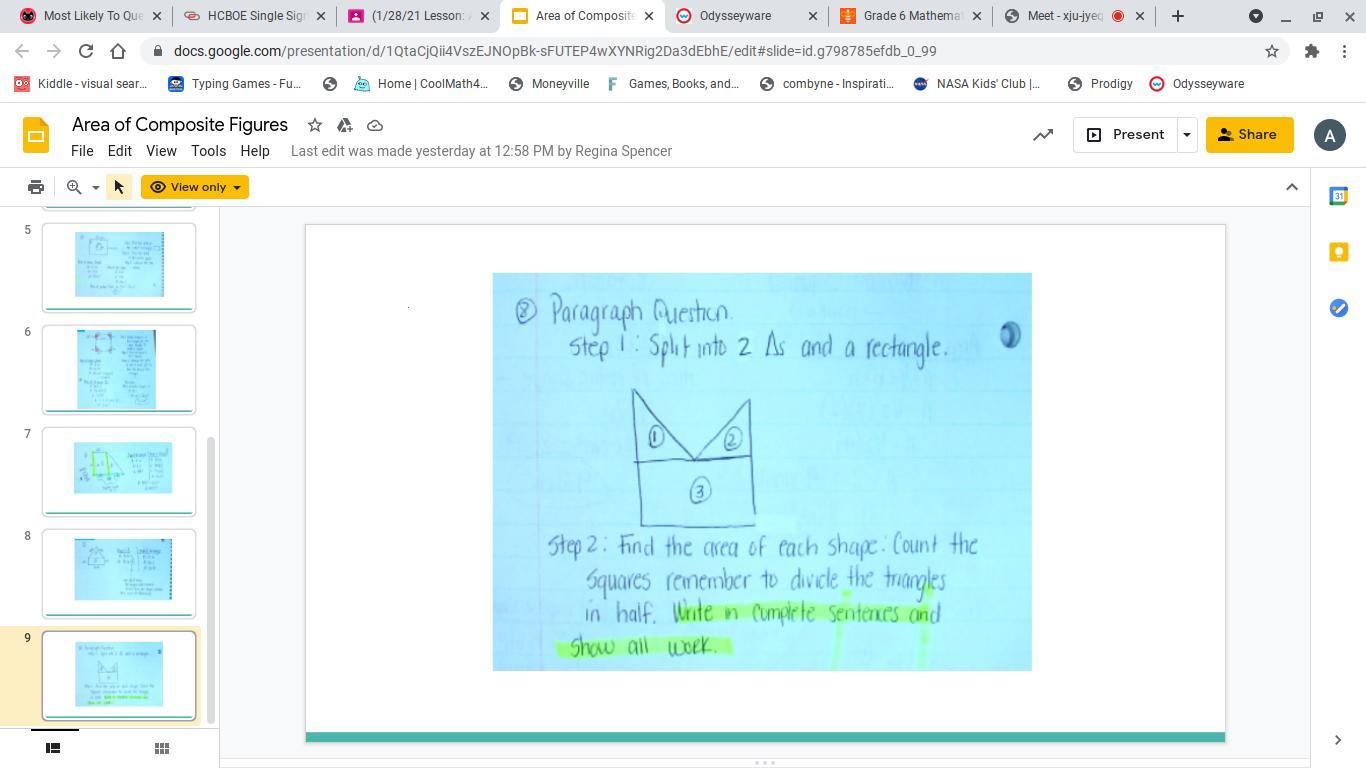Switch to filmstrip view of slides
The image size is (1366, 768).
click(52, 748)
